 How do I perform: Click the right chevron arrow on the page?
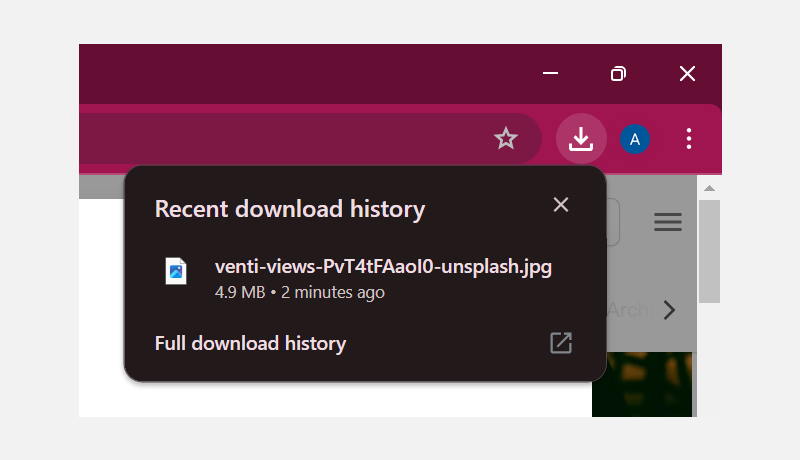669,310
